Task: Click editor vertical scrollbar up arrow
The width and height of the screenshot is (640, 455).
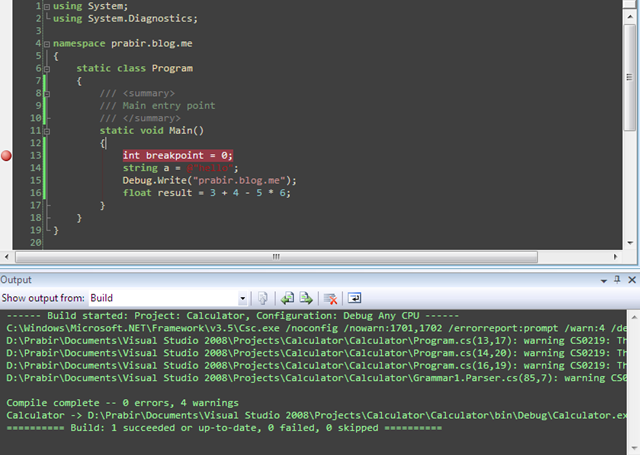Action: coord(630,16)
